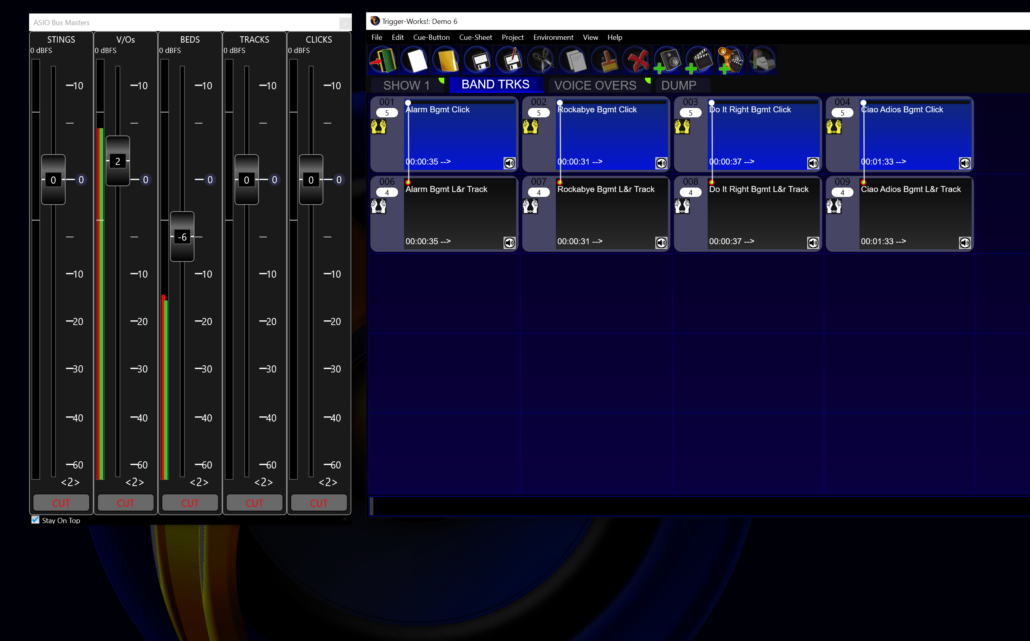
Task: Click the <2> output label under STINGS
Action: pos(70,482)
